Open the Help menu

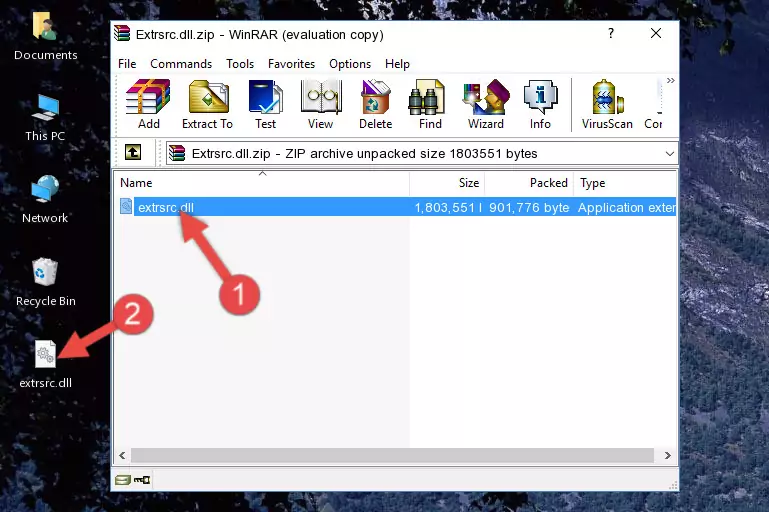397,64
